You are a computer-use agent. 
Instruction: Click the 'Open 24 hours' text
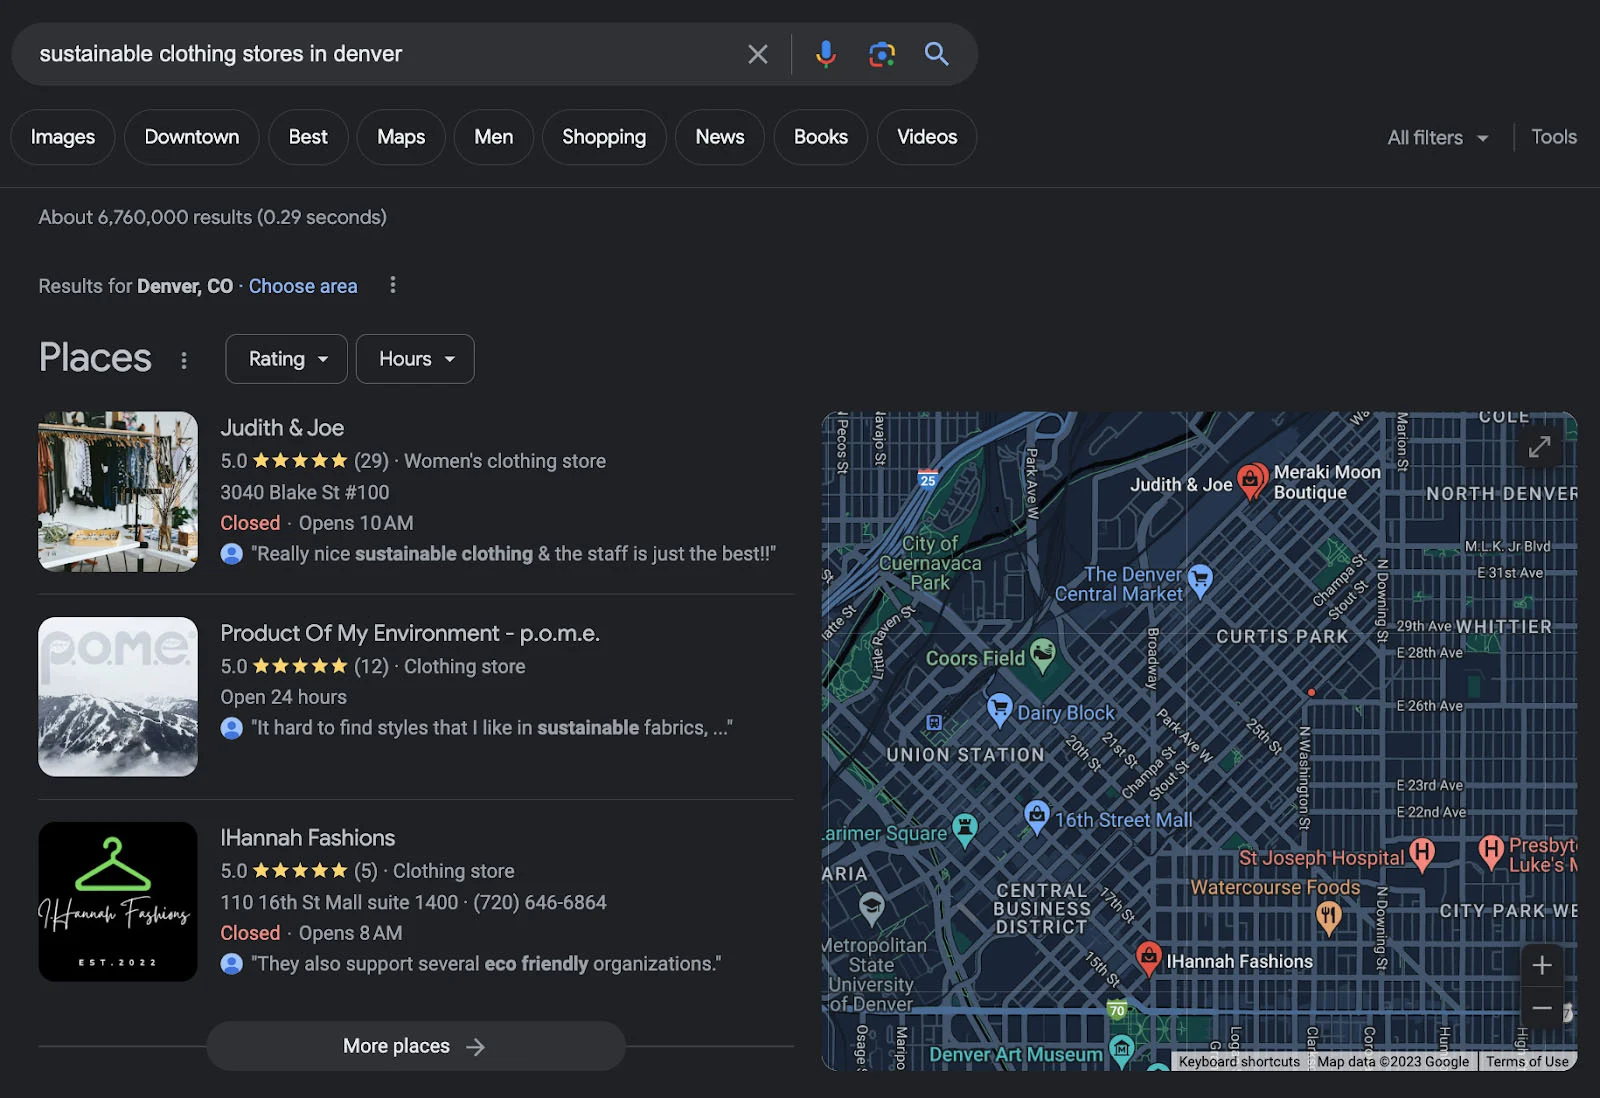(284, 698)
